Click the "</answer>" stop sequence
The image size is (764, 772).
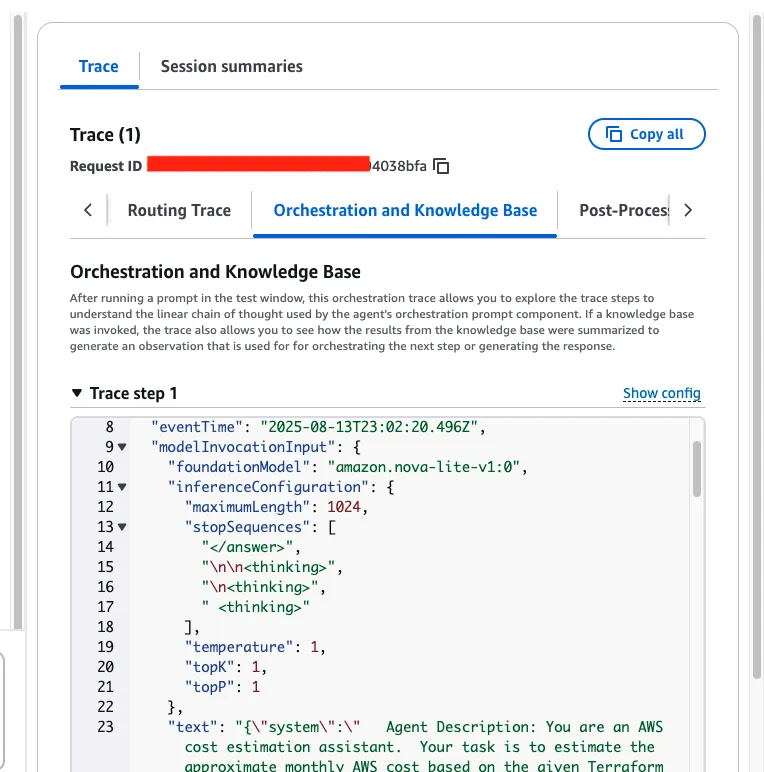coord(247,547)
